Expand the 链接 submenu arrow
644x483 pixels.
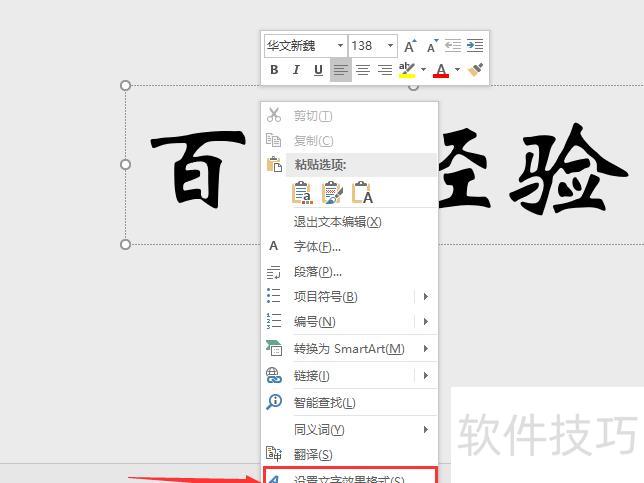click(x=426, y=376)
